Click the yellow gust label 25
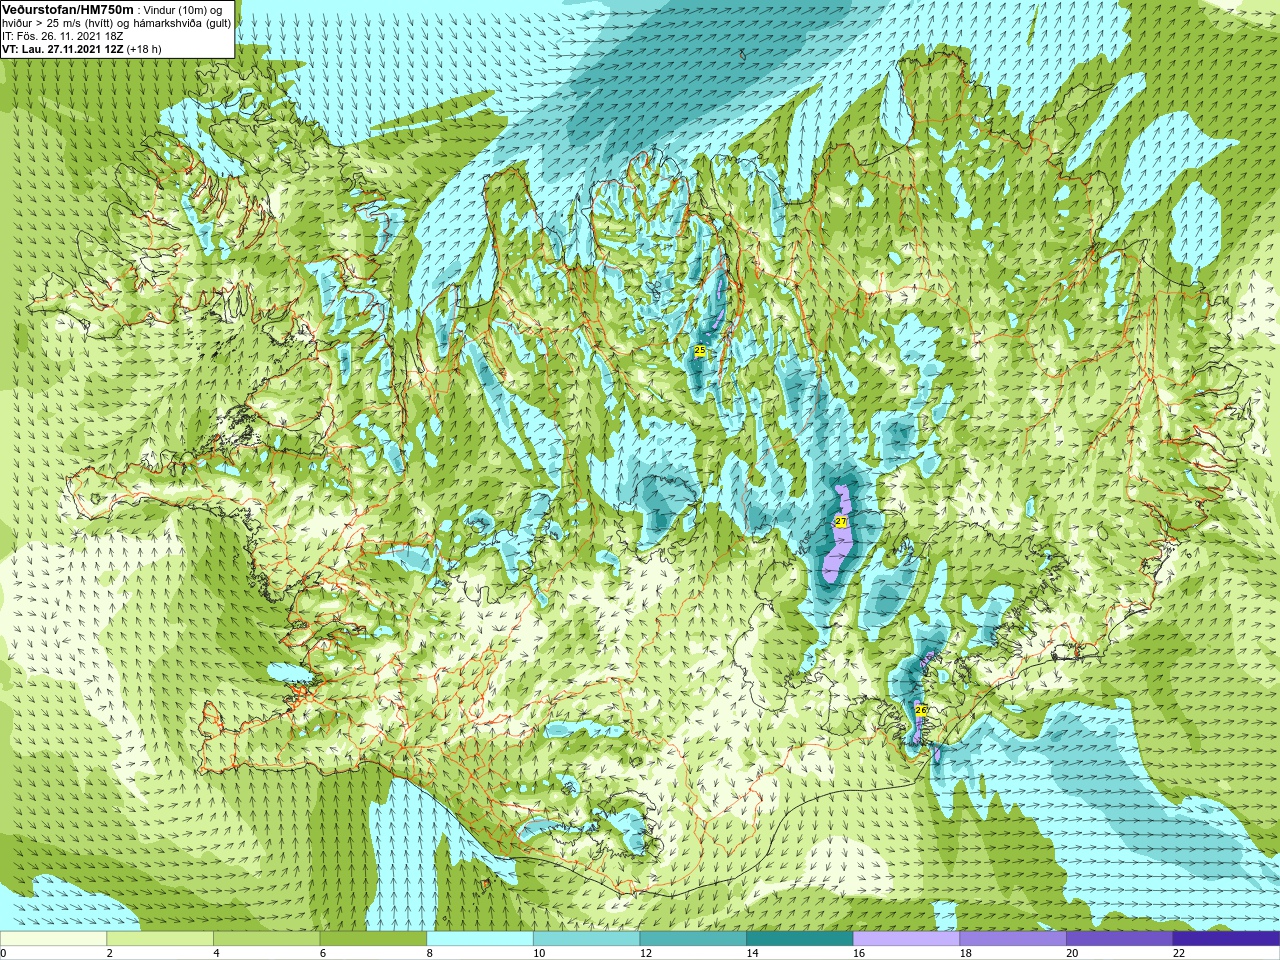The height and width of the screenshot is (960, 1280). click(699, 350)
